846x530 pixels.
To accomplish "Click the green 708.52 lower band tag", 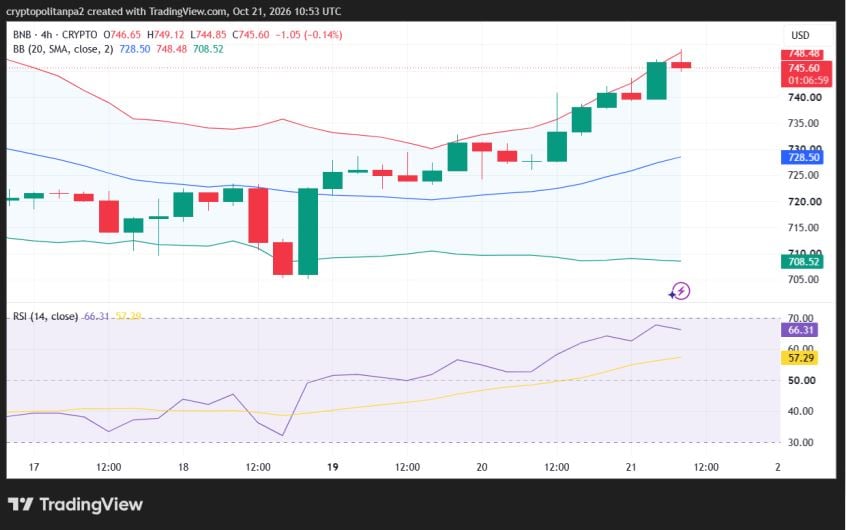I will point(802,262).
